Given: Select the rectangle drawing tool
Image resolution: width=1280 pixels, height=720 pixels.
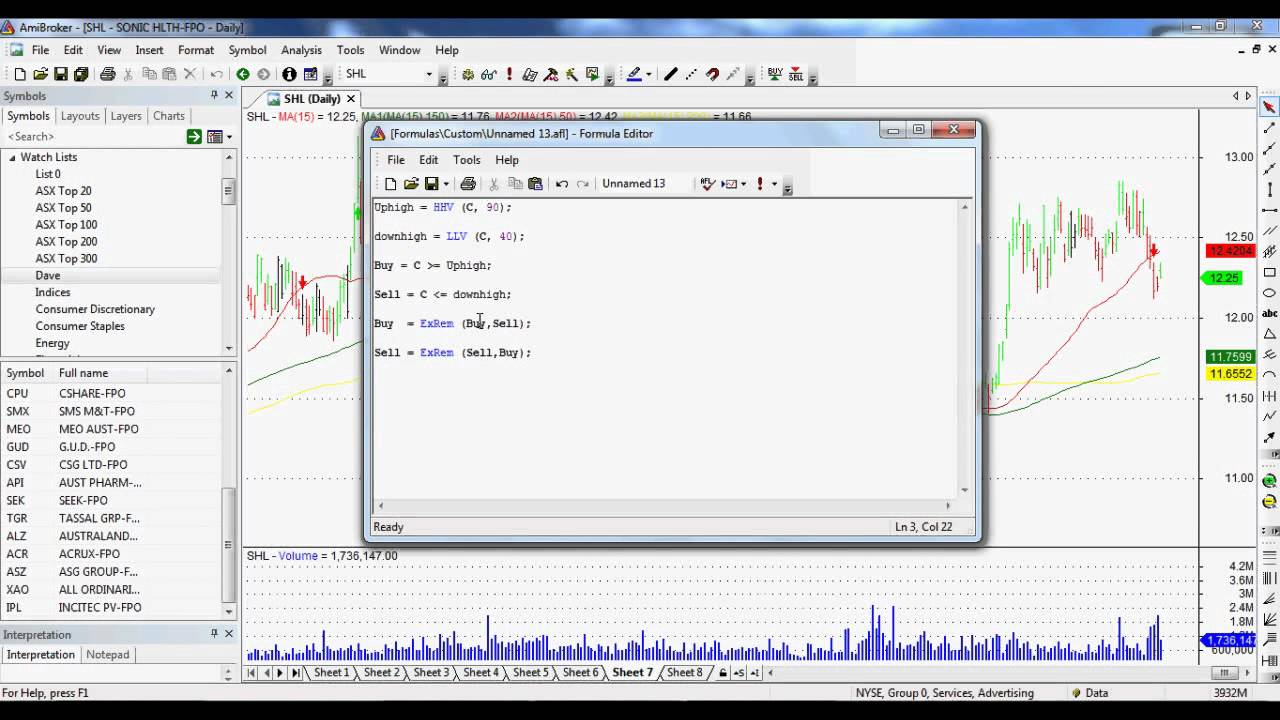Looking at the screenshot, I should (1270, 272).
